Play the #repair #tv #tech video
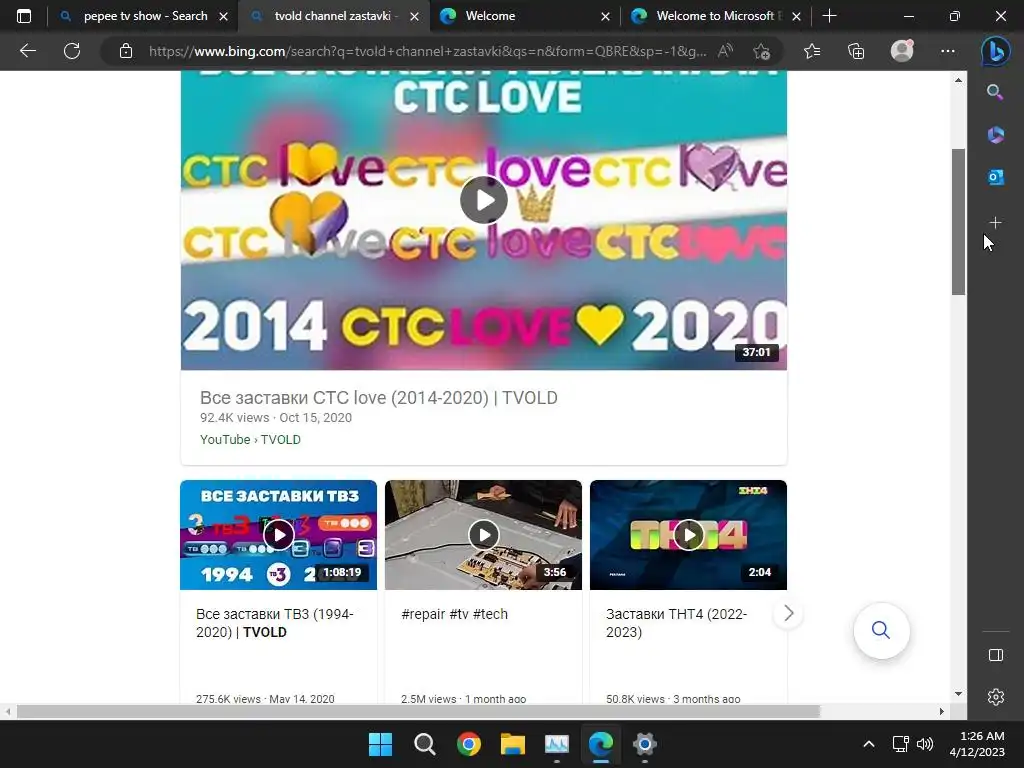Viewport: 1024px width, 768px height. 483,535
